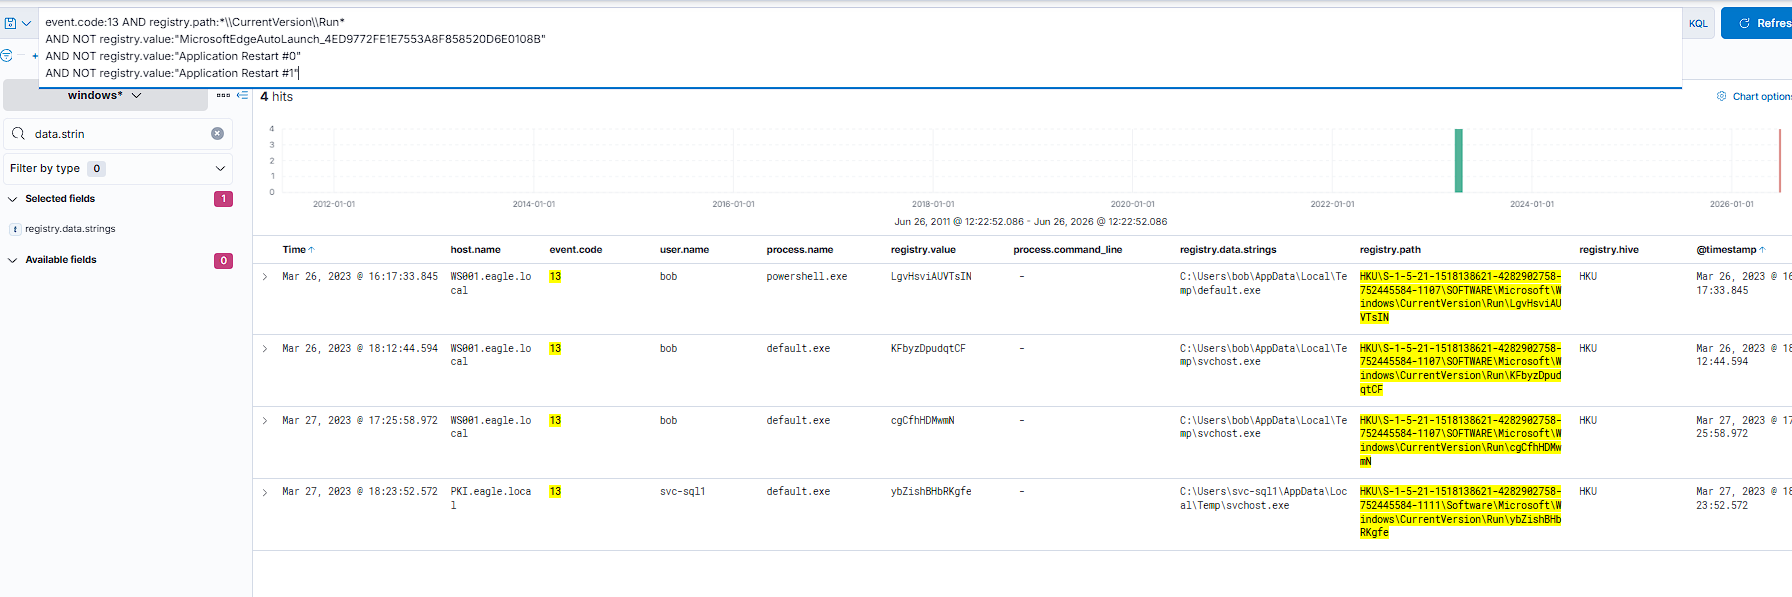Click the default.exe path in first row
Viewport: 1792px width, 597px height.
click(x=1263, y=284)
